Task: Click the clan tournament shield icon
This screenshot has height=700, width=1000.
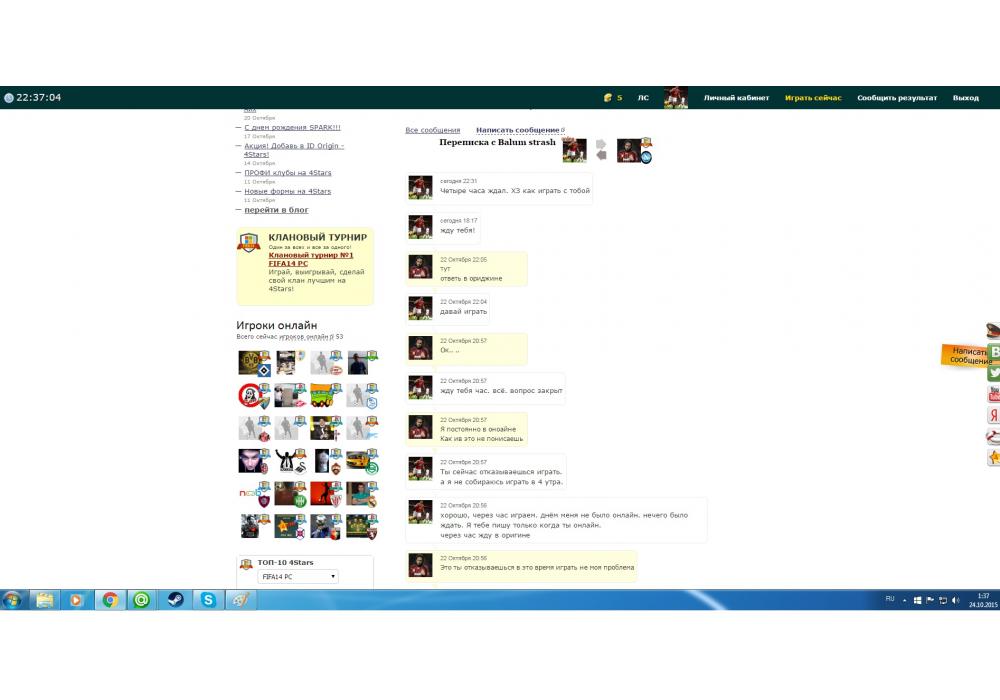Action: (248, 243)
